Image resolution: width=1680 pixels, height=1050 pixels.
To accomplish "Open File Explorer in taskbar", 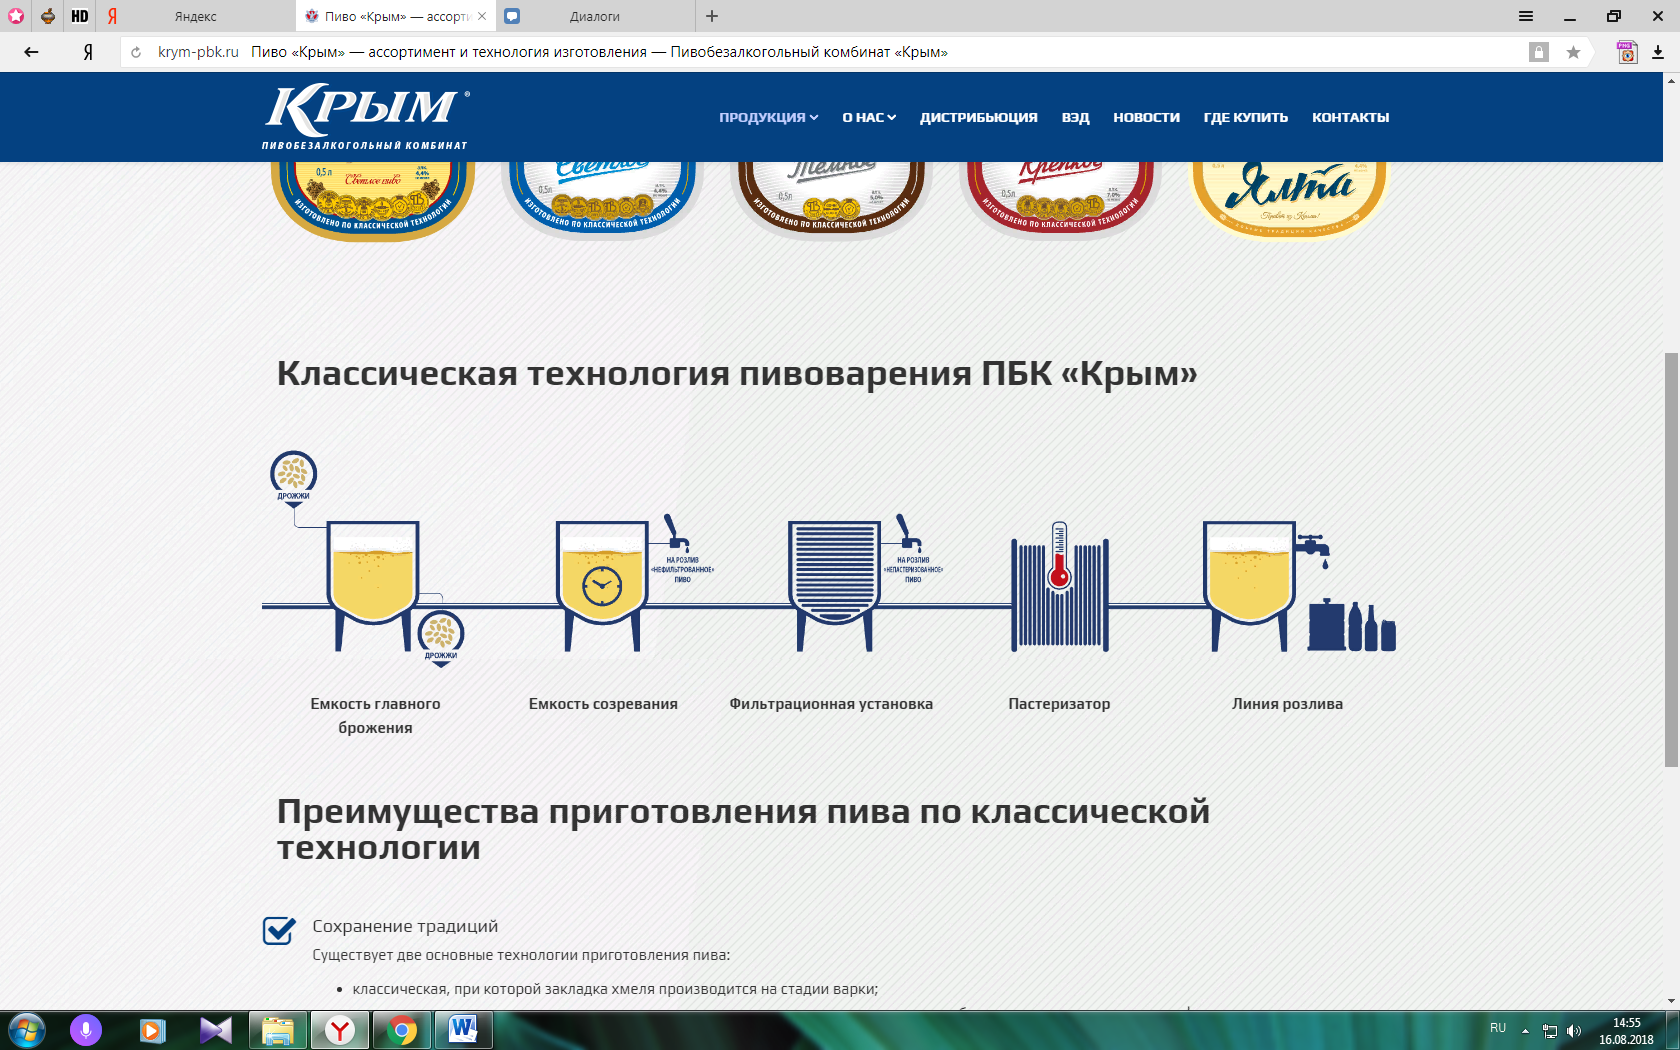I will point(278,1030).
